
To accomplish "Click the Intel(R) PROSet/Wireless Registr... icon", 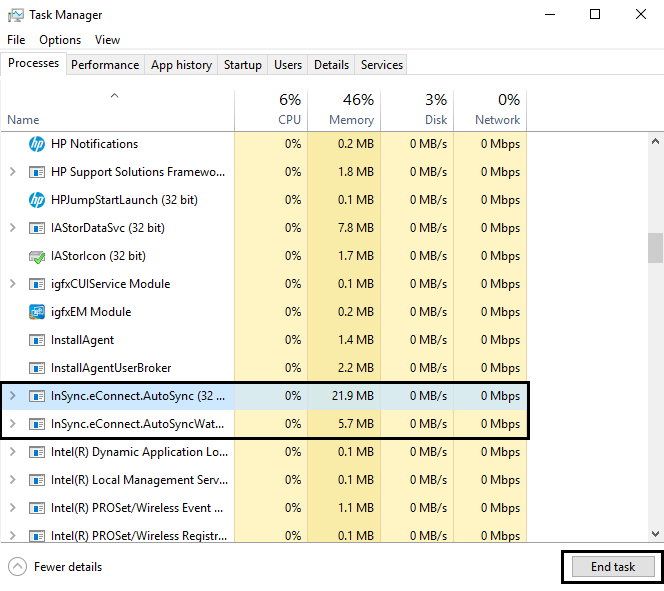I will [x=37, y=536].
